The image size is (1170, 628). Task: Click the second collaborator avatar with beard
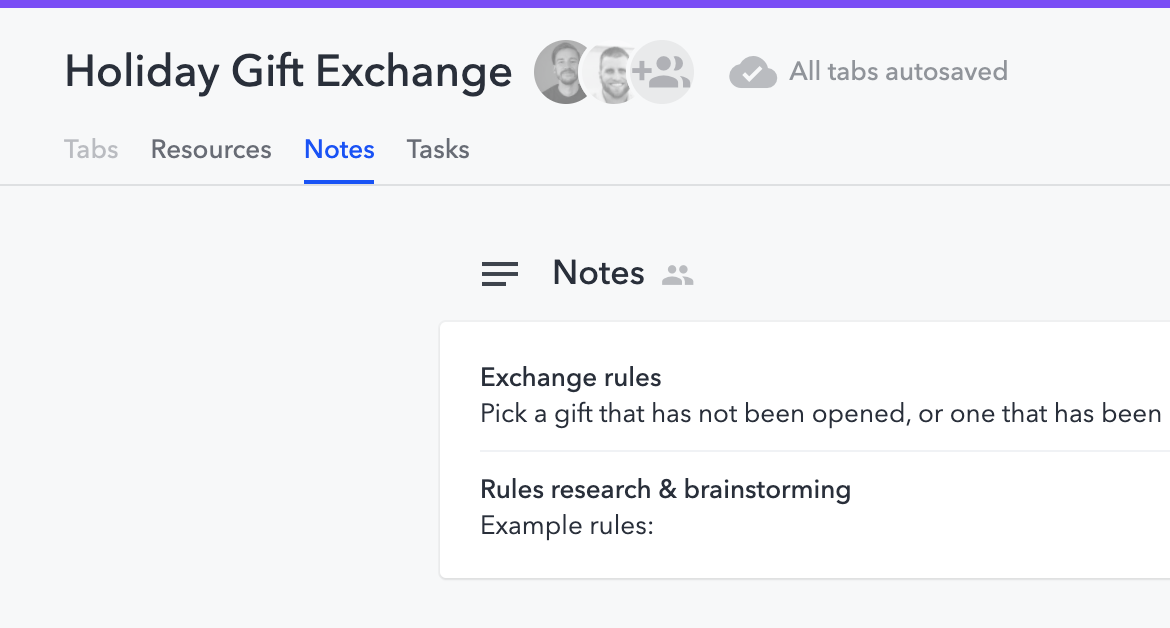pyautogui.click(x=610, y=72)
